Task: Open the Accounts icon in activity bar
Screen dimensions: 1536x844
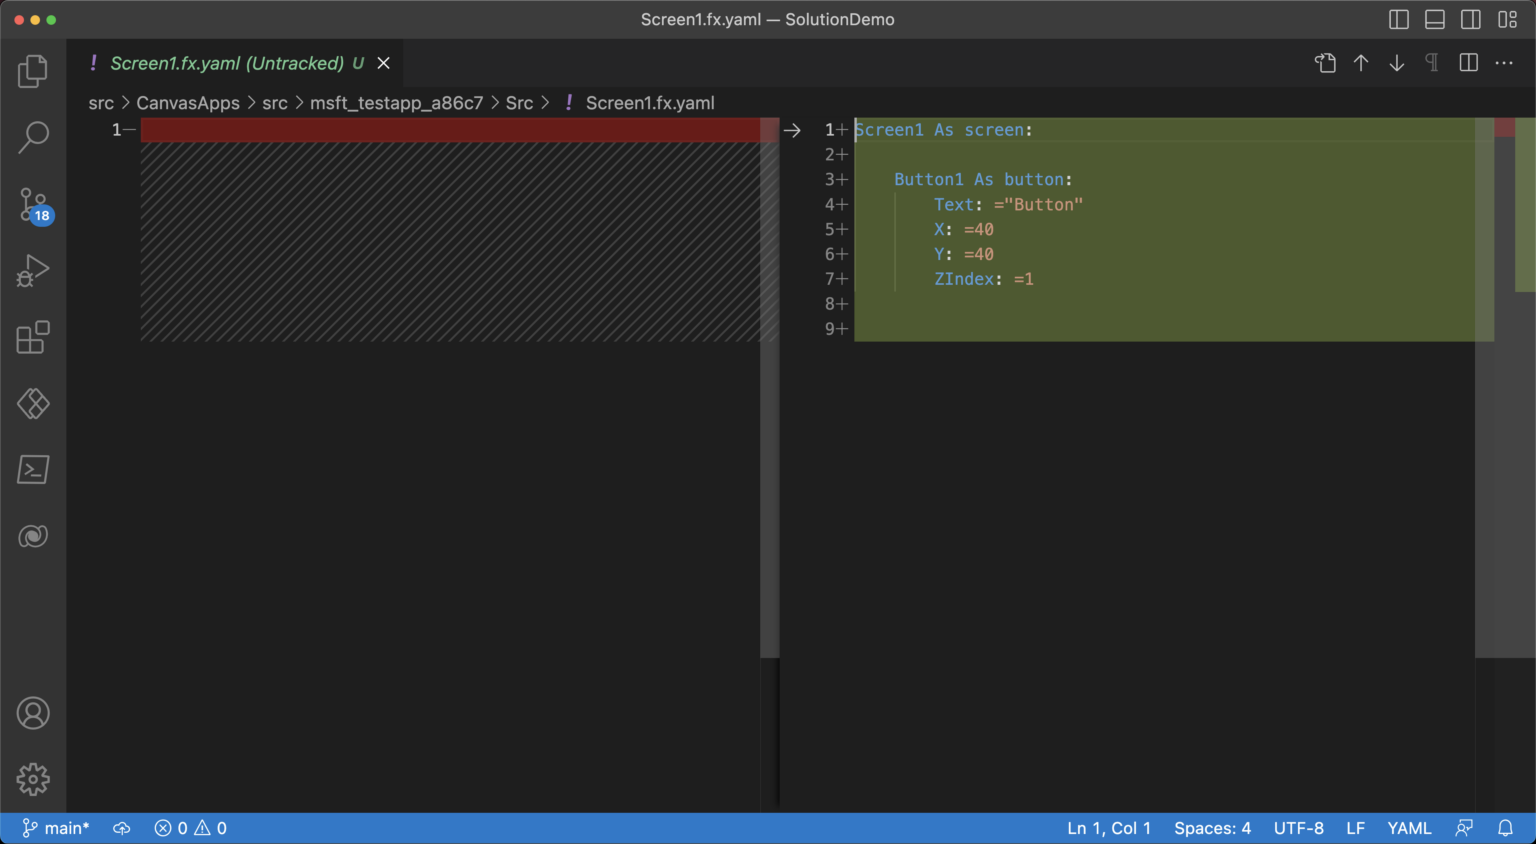Action: tap(33, 712)
